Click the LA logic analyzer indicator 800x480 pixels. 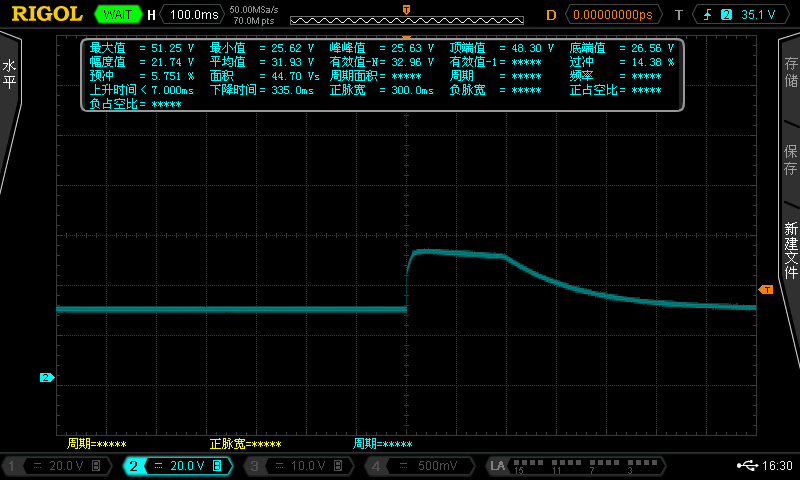point(498,466)
